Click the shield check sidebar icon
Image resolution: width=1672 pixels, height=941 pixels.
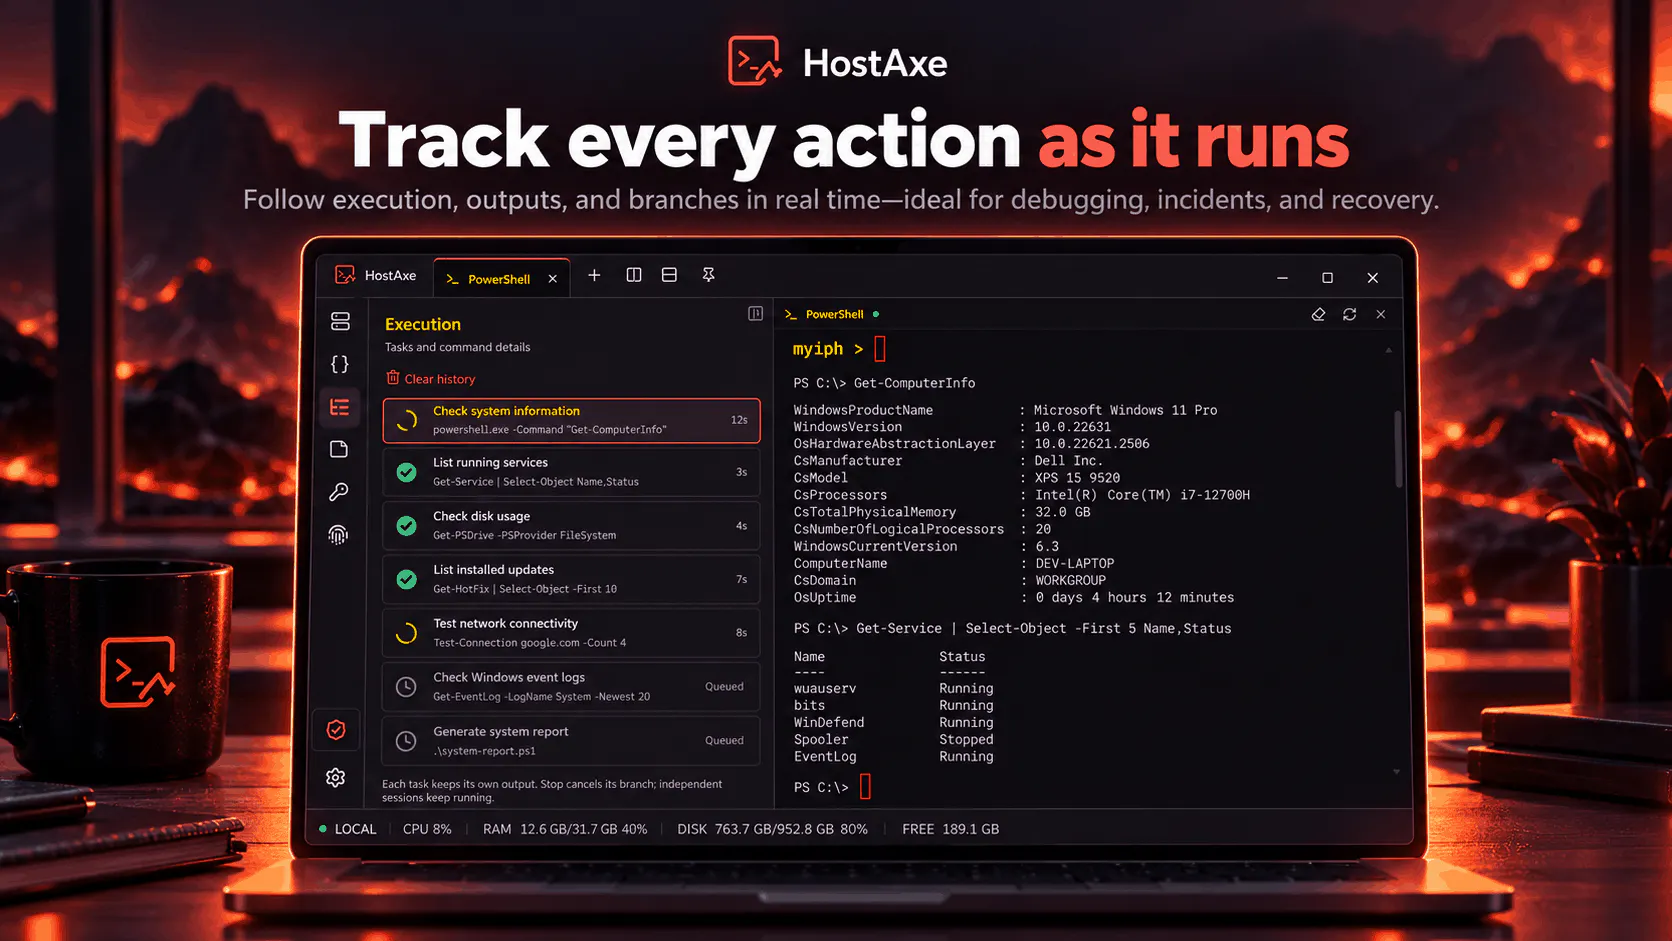coord(336,730)
